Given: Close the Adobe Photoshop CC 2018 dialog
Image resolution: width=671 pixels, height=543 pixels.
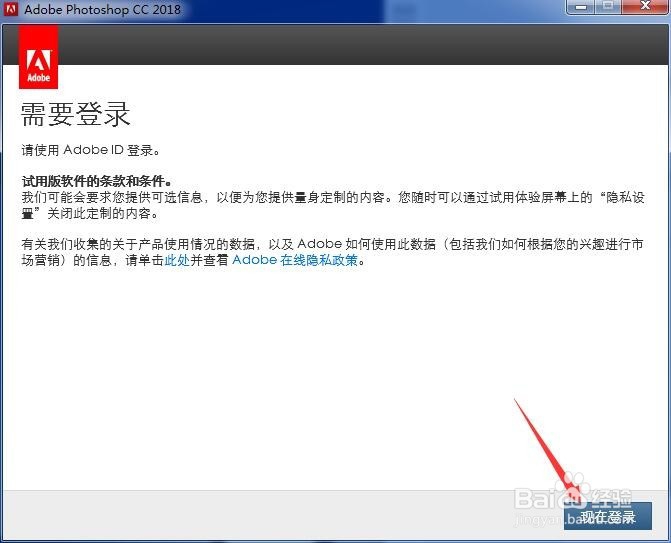Looking at the screenshot, I should click(645, 7).
